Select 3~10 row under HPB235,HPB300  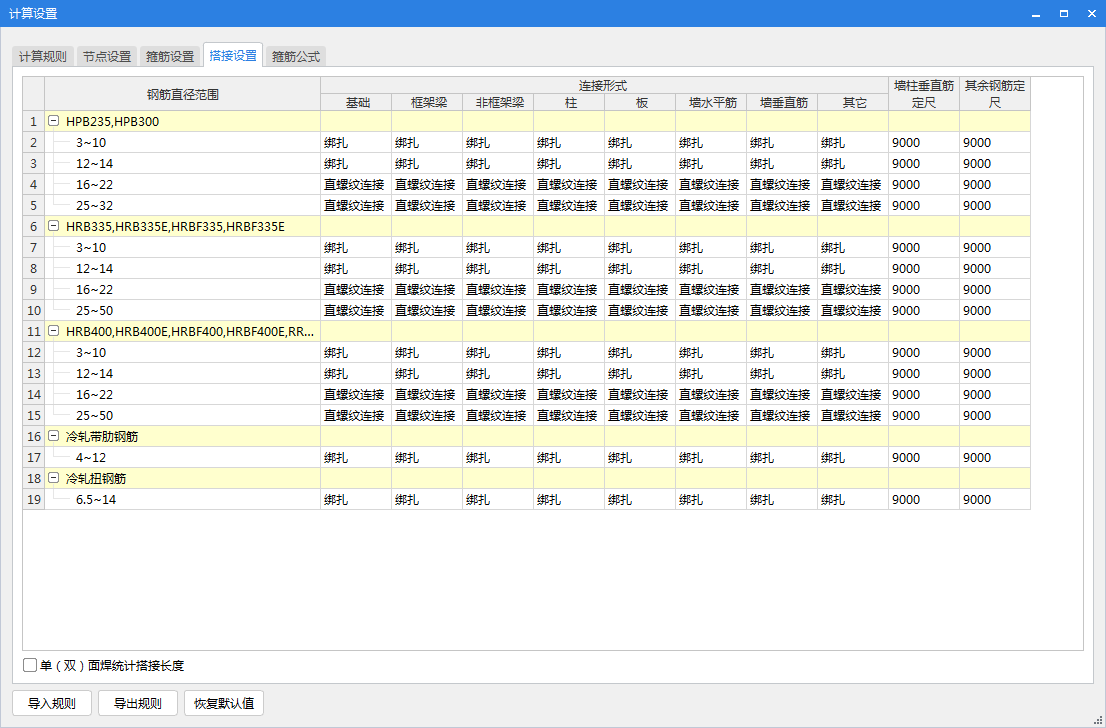click(183, 142)
